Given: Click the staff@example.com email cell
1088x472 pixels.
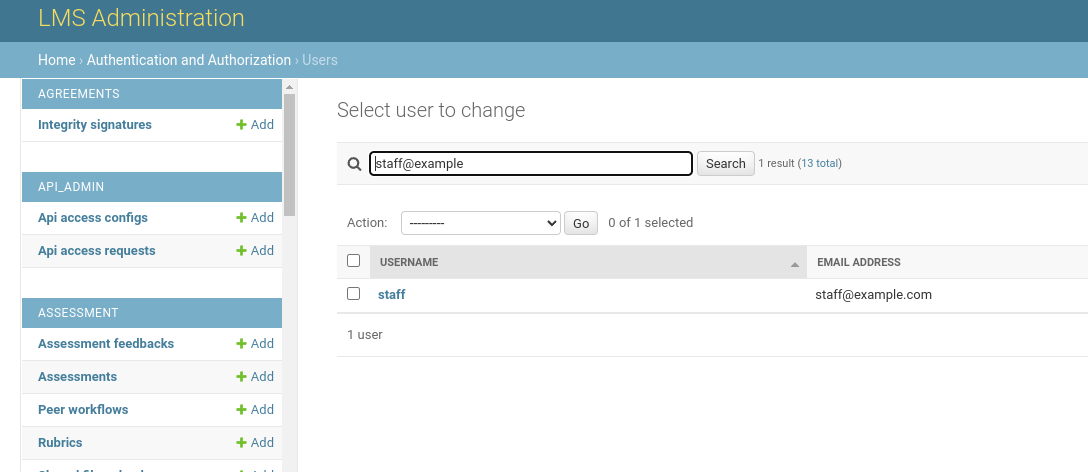Looking at the screenshot, I should click(874, 294).
